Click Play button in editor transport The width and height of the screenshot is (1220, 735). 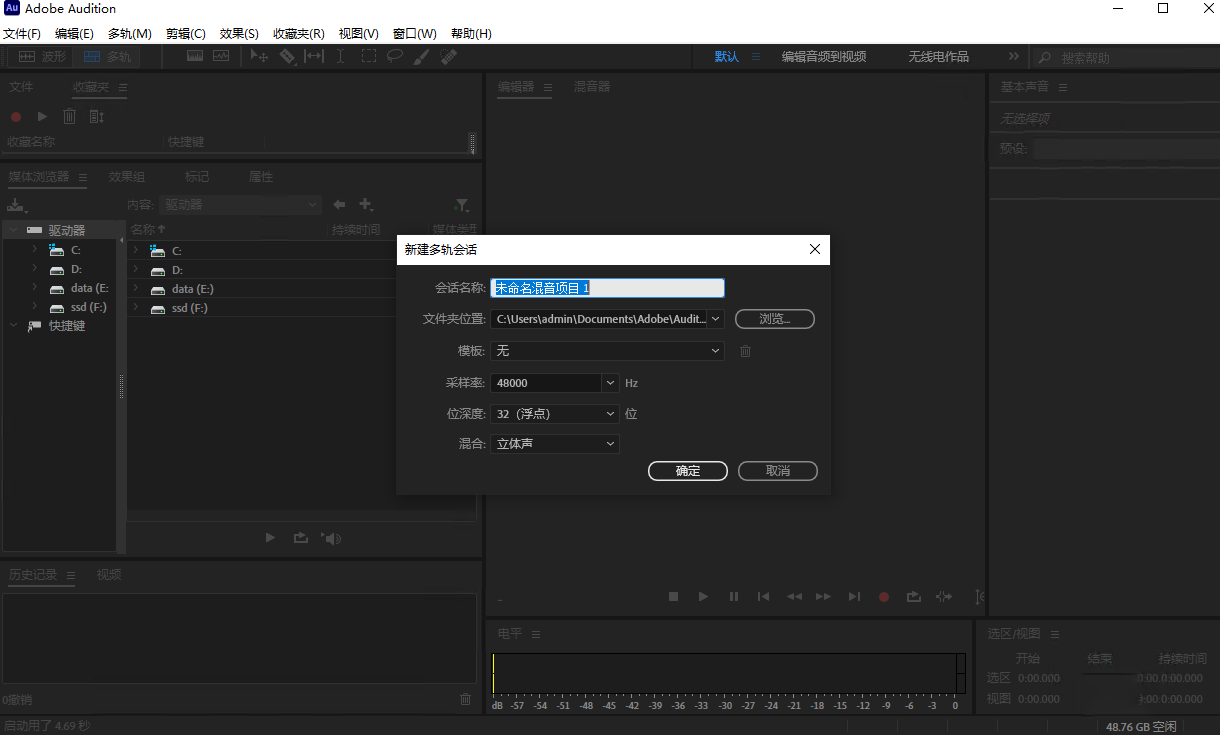[x=704, y=596]
